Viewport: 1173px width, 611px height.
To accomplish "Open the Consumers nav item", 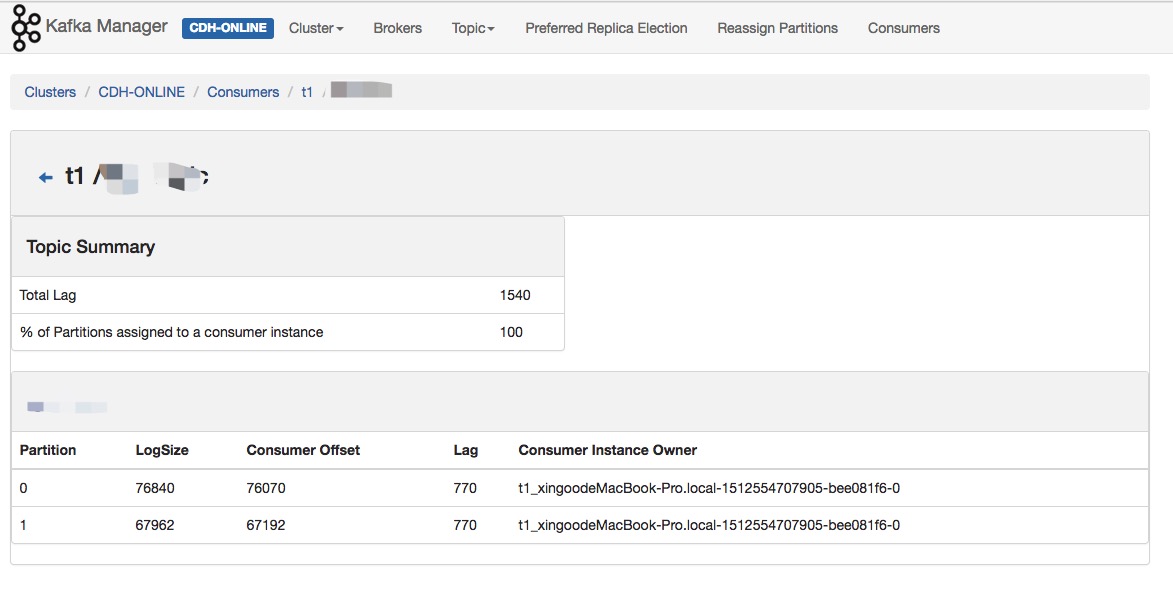I will tap(903, 28).
